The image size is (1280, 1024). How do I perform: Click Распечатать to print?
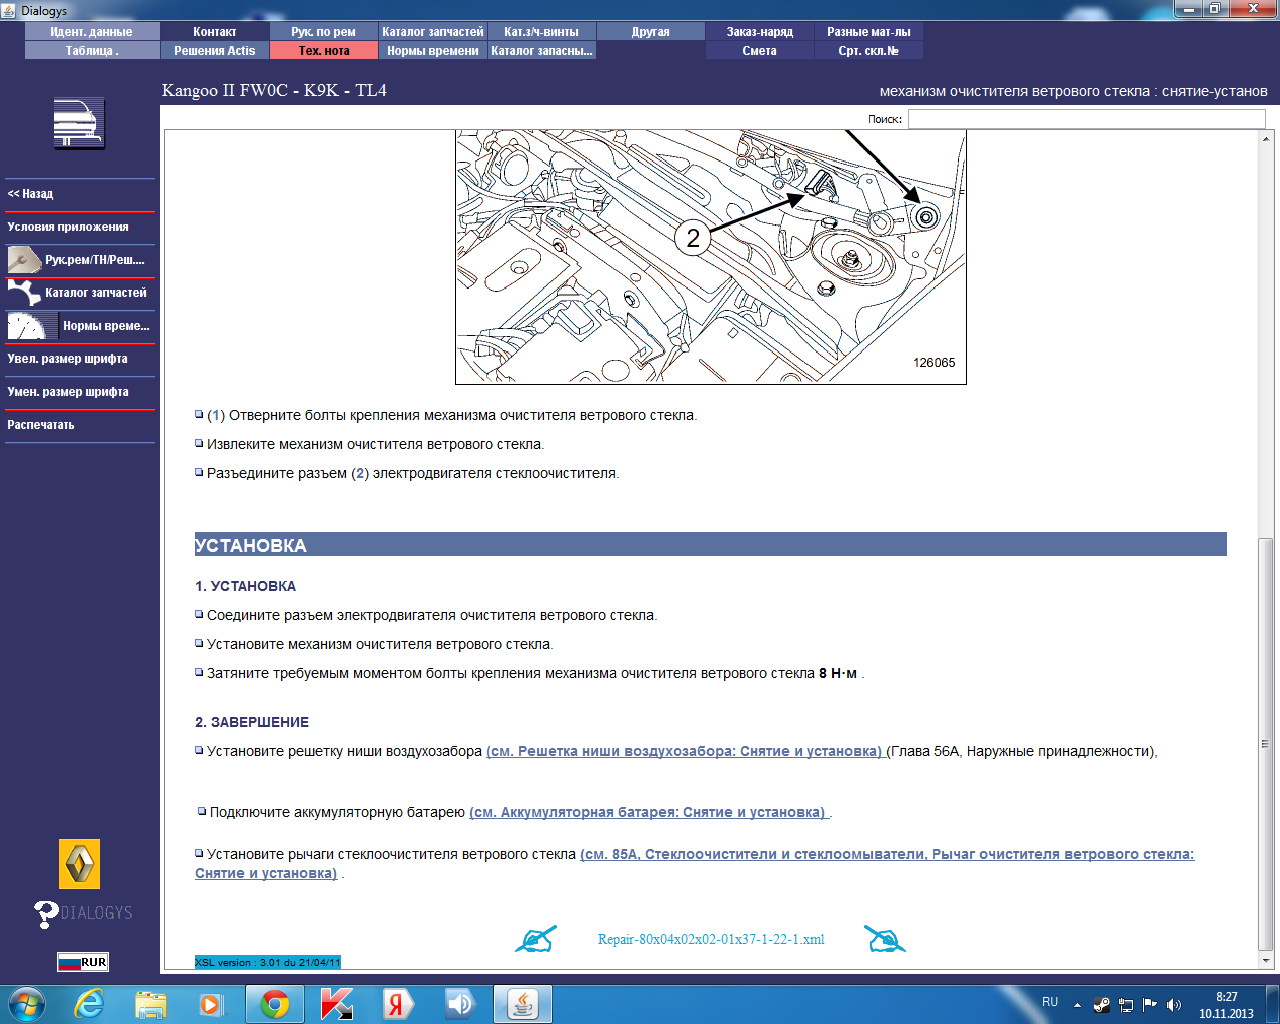[80, 425]
